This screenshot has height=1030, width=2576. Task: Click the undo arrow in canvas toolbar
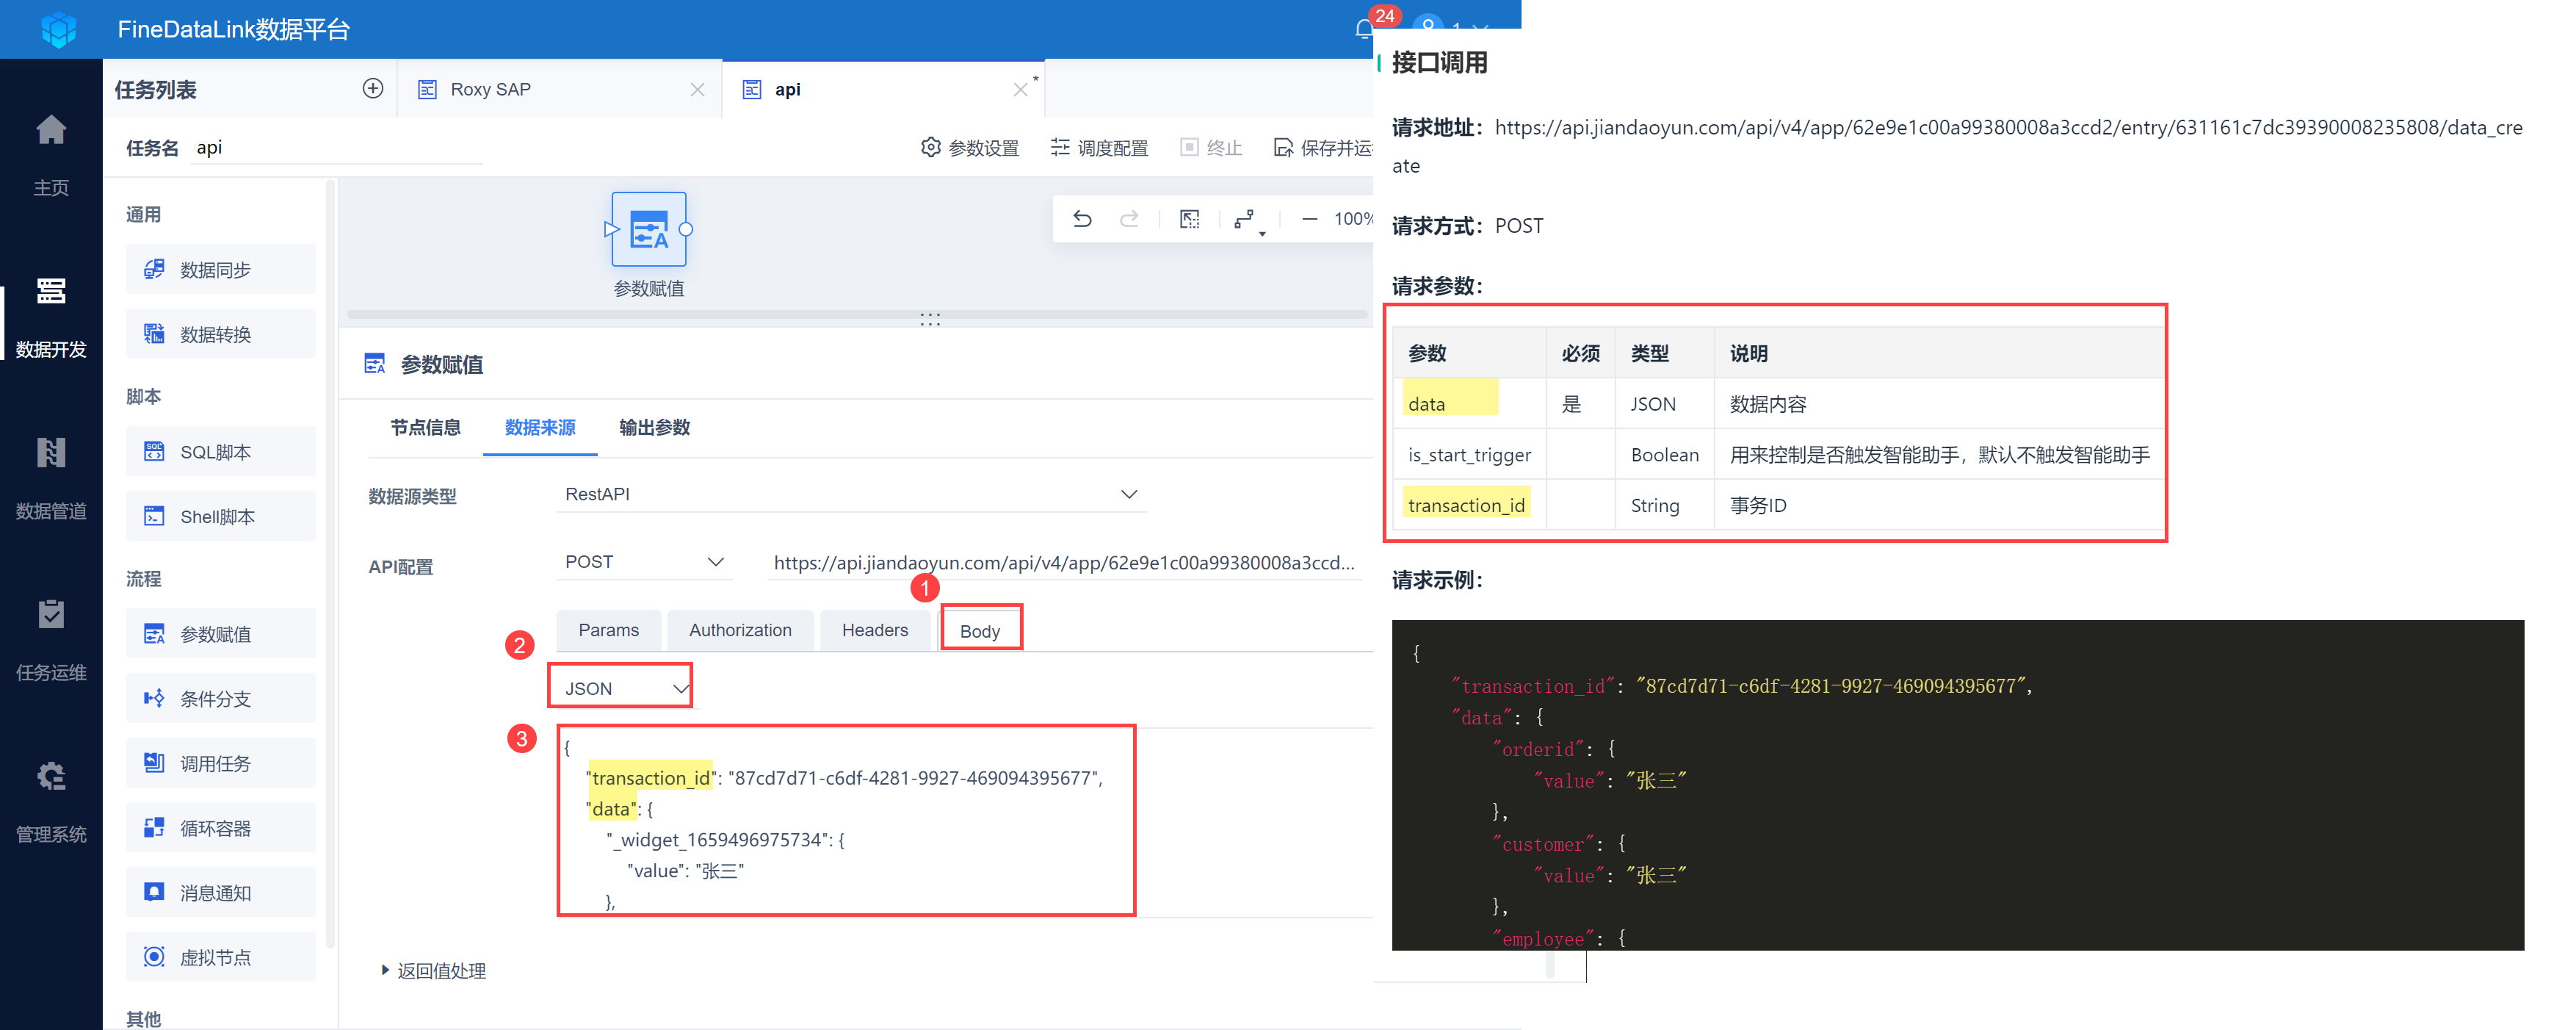[x=1082, y=219]
